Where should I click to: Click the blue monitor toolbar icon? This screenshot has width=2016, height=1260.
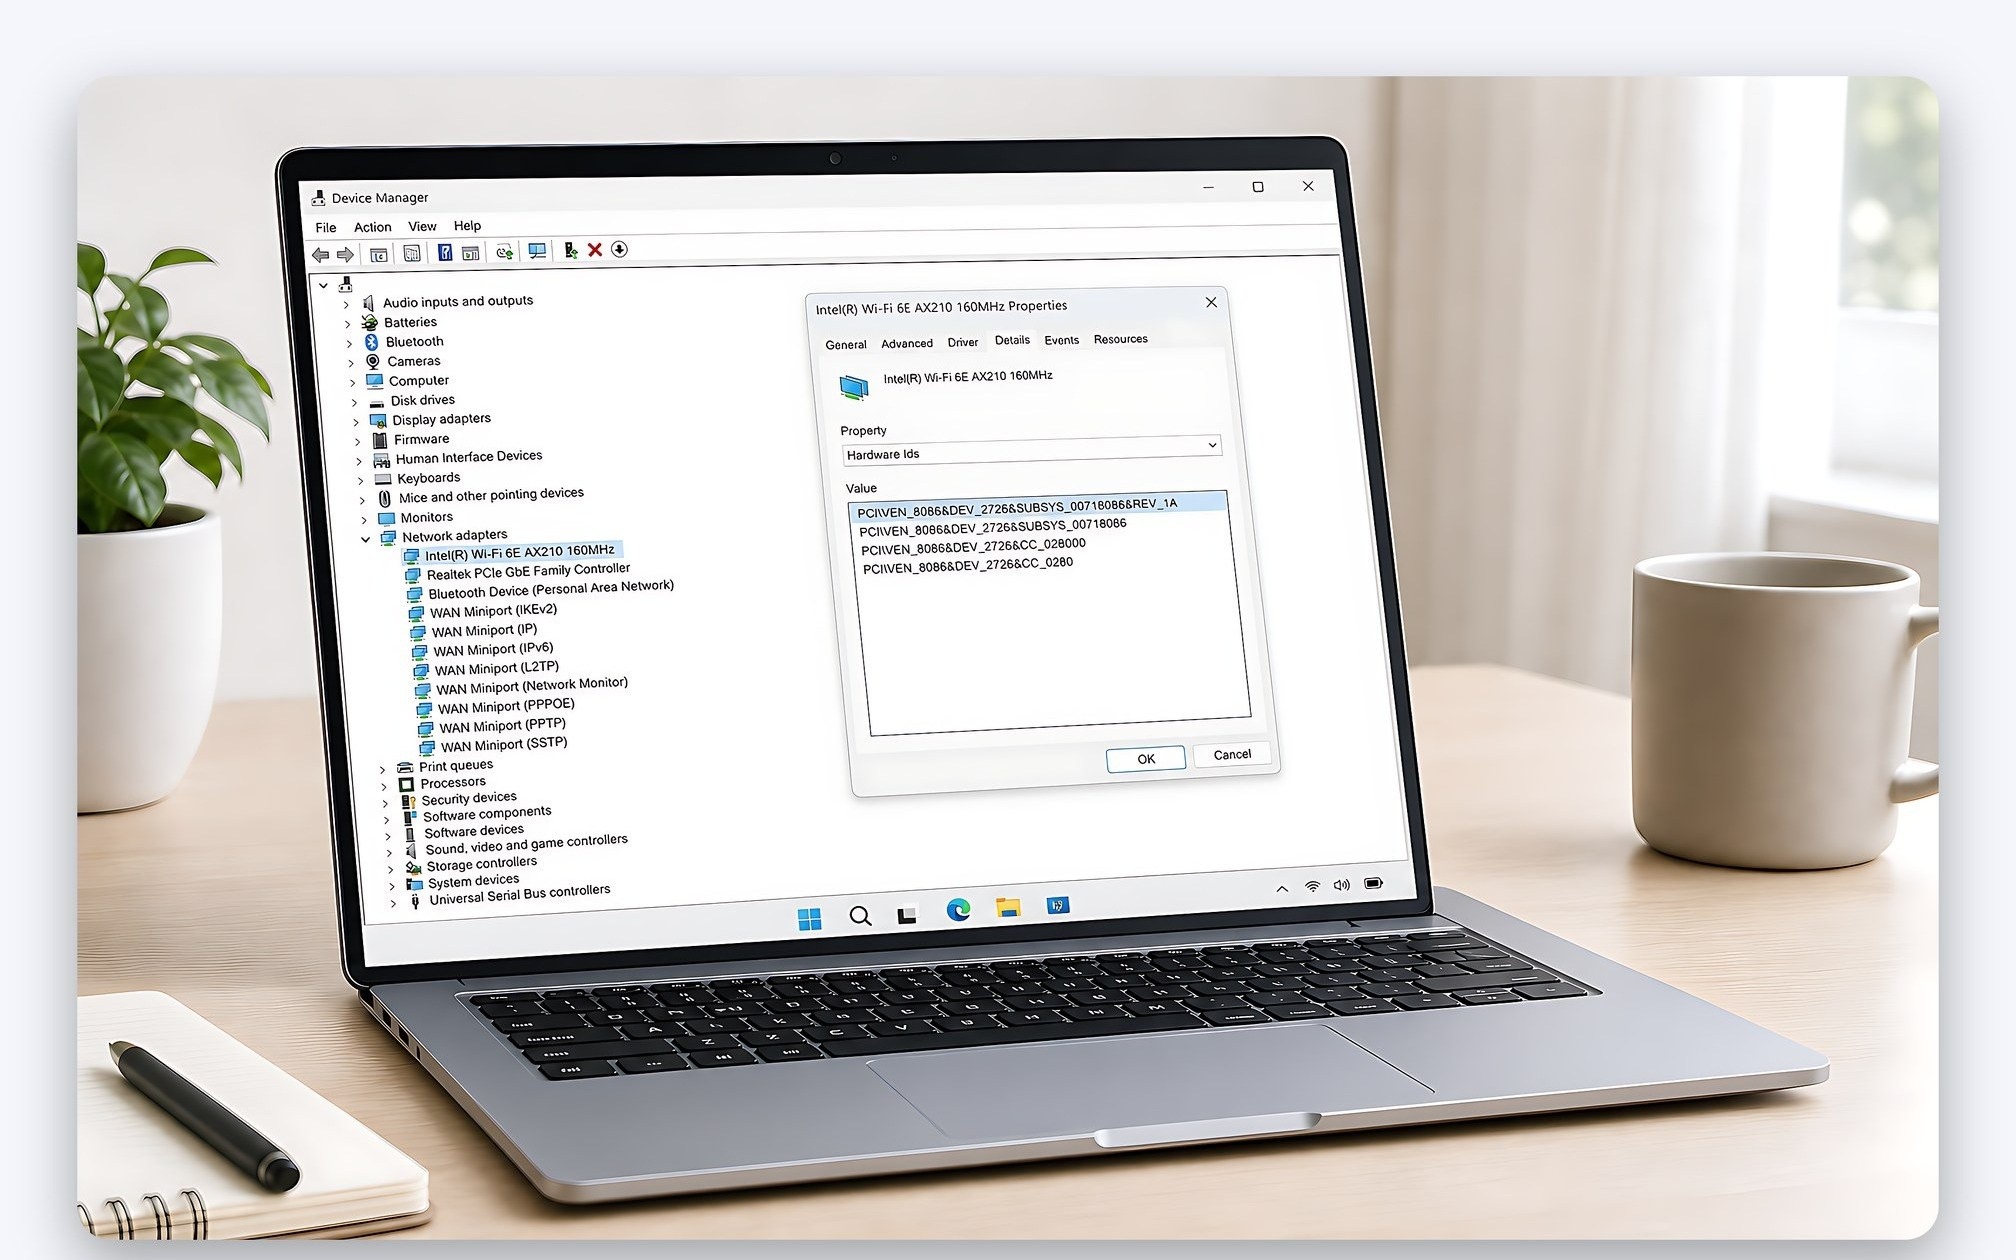[x=537, y=251]
